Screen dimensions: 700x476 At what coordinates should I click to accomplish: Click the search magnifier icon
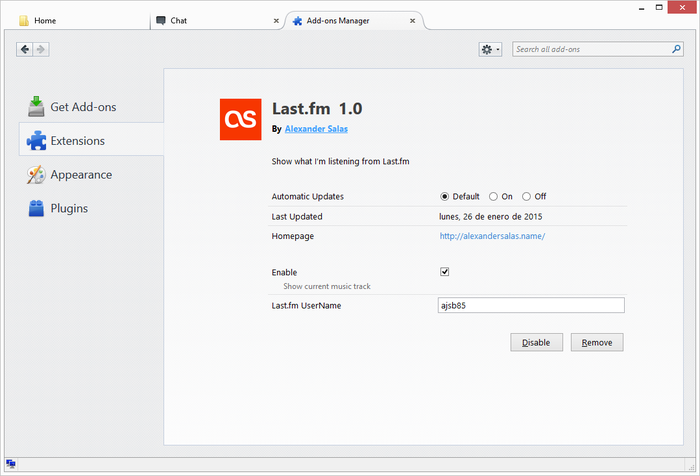(x=676, y=49)
